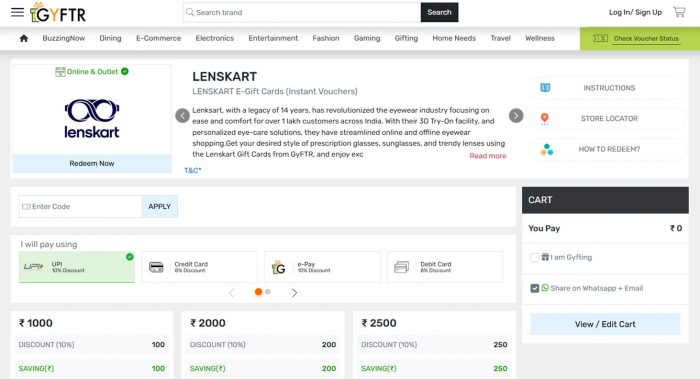Open HOW TO REDEEM? button
This screenshot has height=379, width=700.
(x=608, y=150)
